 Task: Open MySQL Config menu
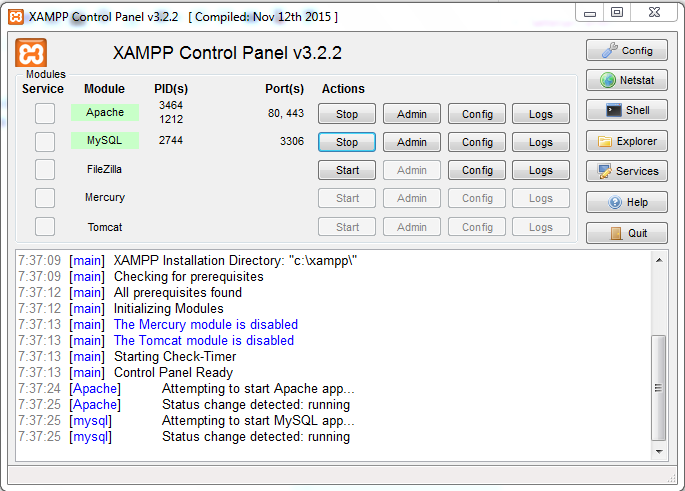(477, 142)
